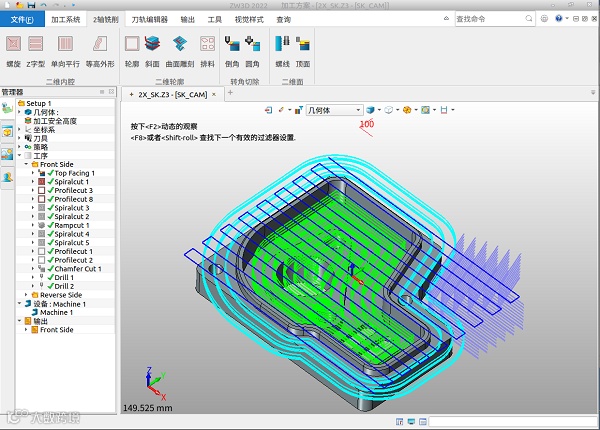
Task: Open the 查询 ribbon tab
Action: [x=284, y=20]
